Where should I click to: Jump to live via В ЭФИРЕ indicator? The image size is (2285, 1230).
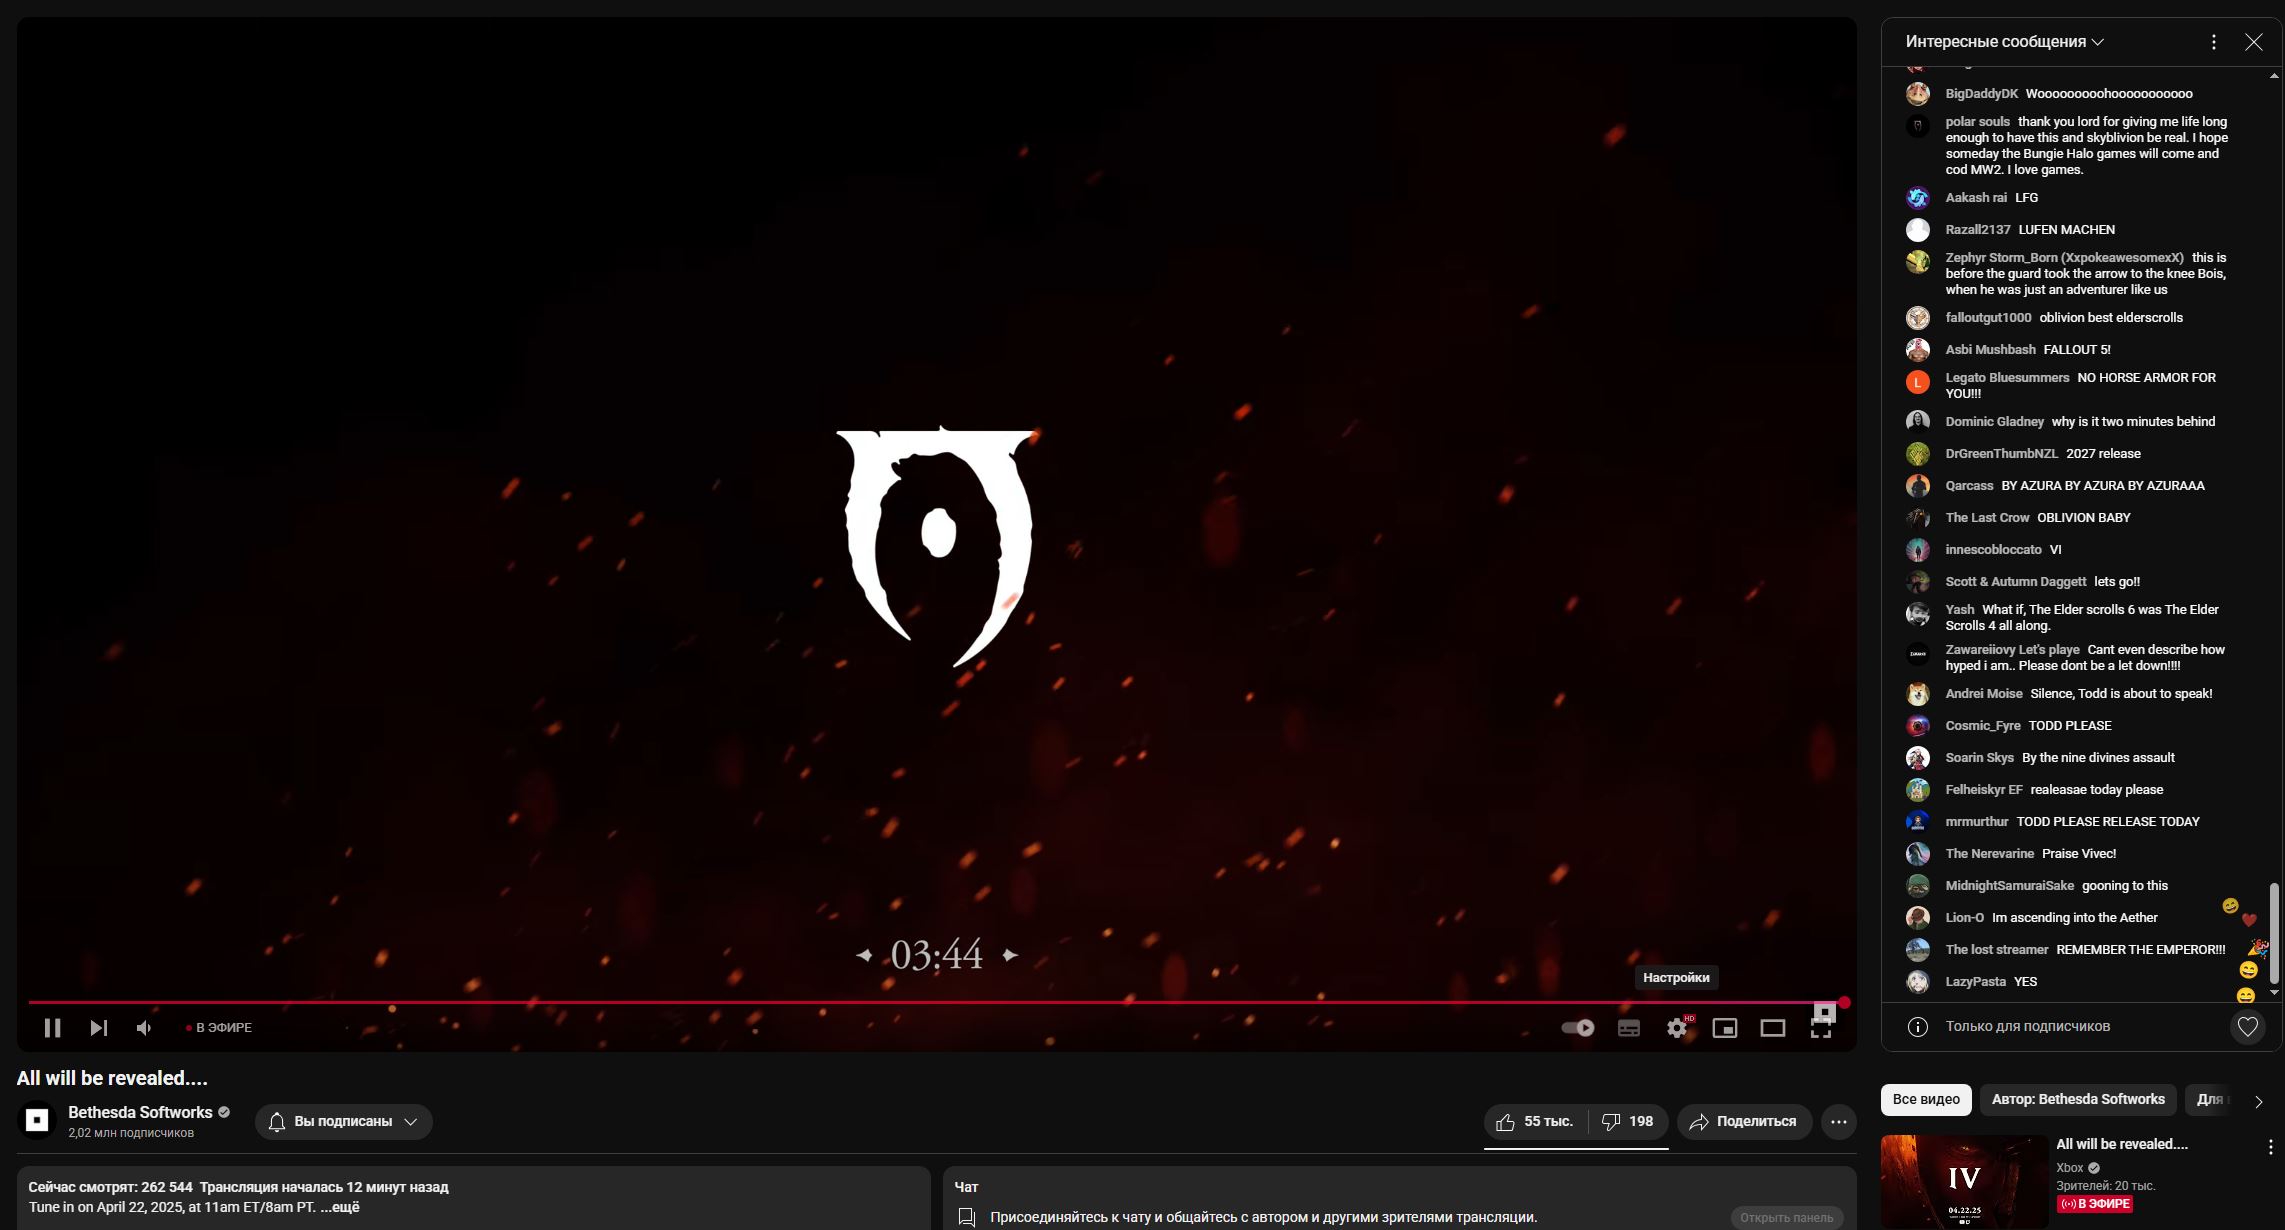(x=219, y=1028)
